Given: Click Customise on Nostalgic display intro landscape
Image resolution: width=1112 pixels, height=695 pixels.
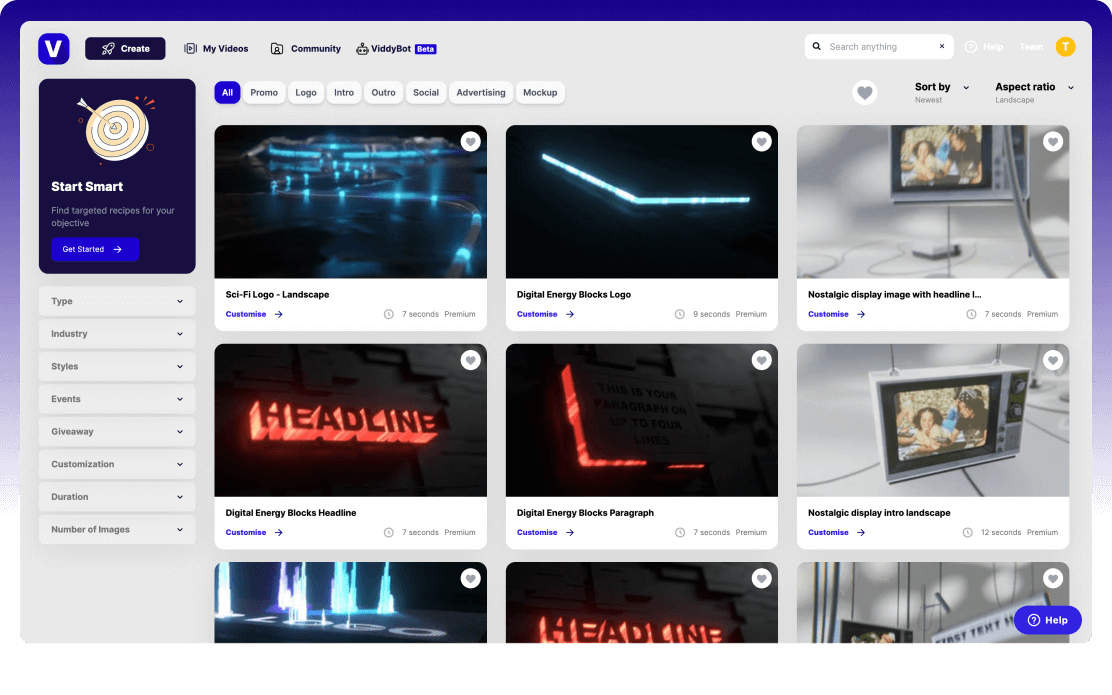Looking at the screenshot, I should [828, 533].
